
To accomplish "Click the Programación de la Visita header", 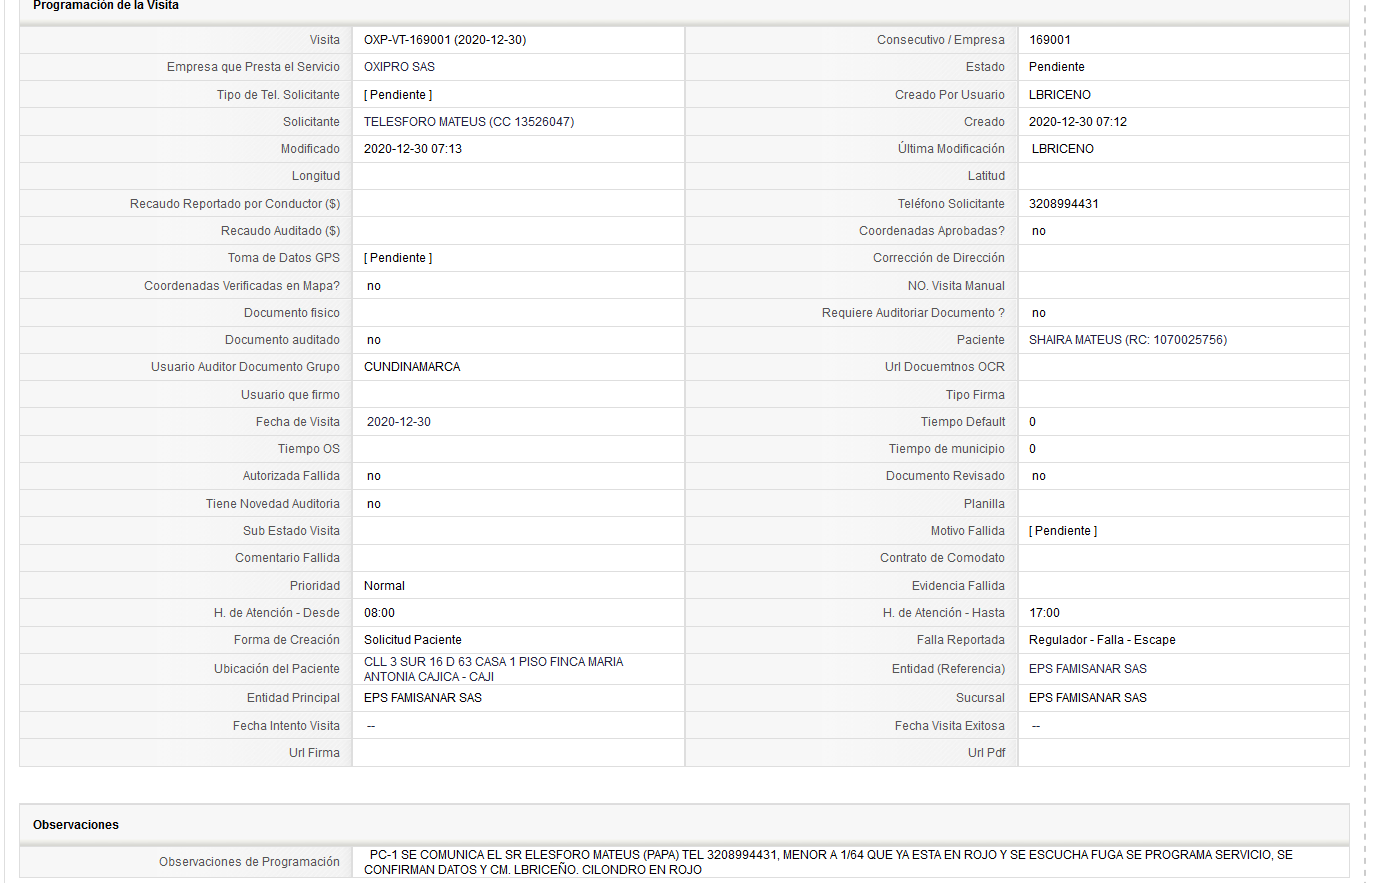I will tap(106, 6).
